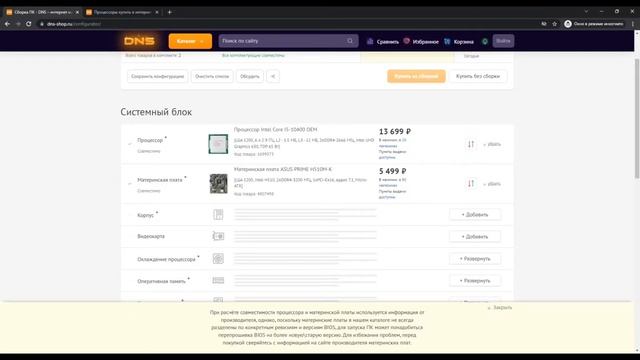Collapse the Процессор row chevron

(x=130, y=144)
